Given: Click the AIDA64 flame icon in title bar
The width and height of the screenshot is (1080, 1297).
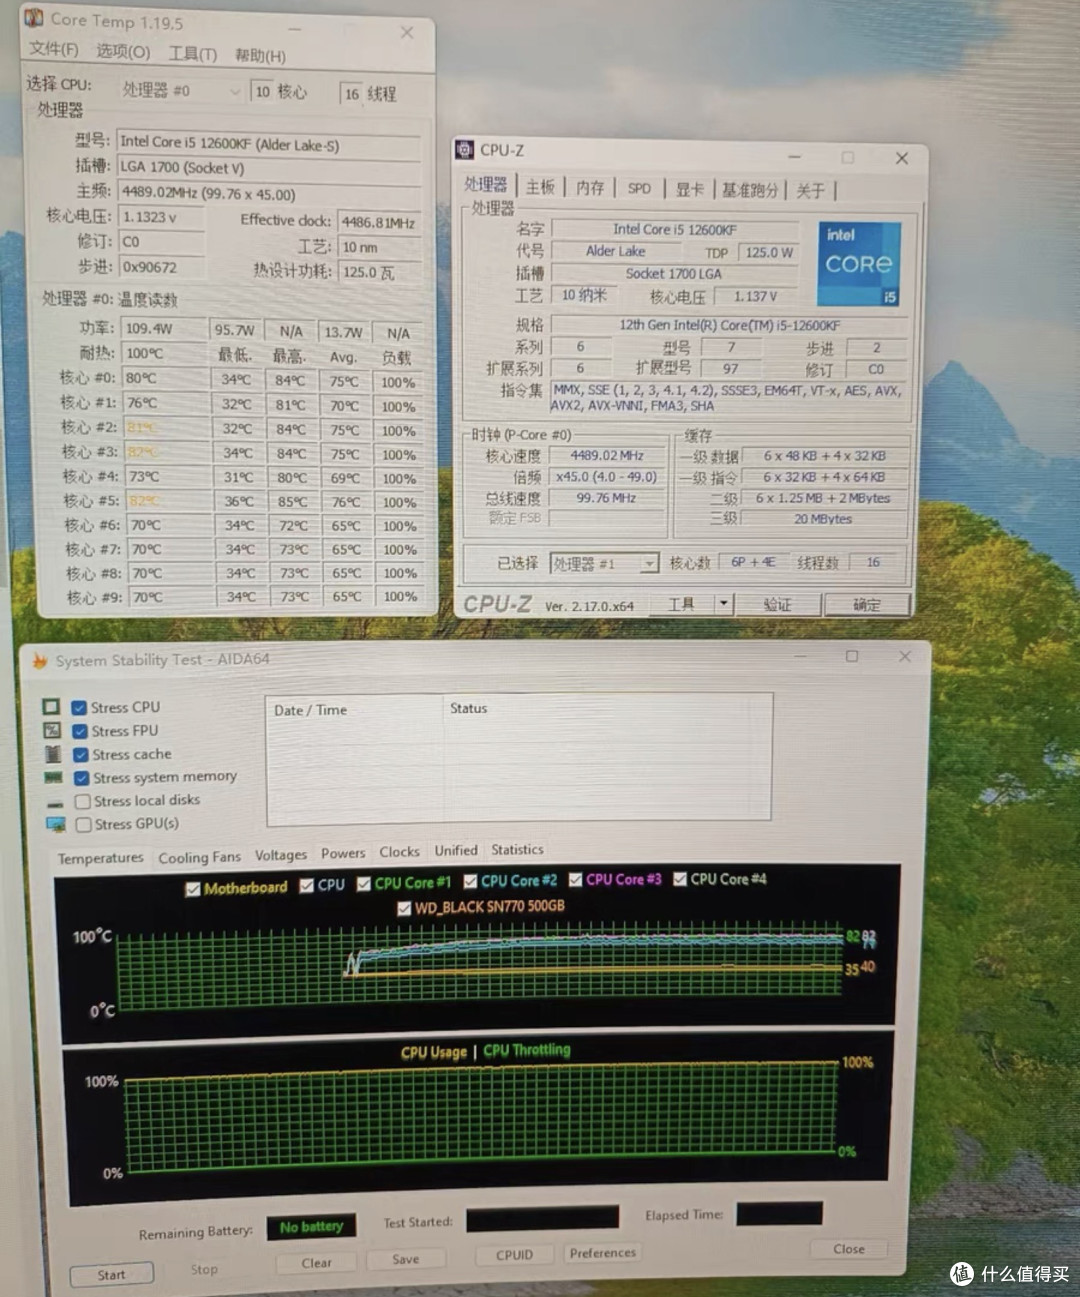Looking at the screenshot, I should tap(41, 661).
